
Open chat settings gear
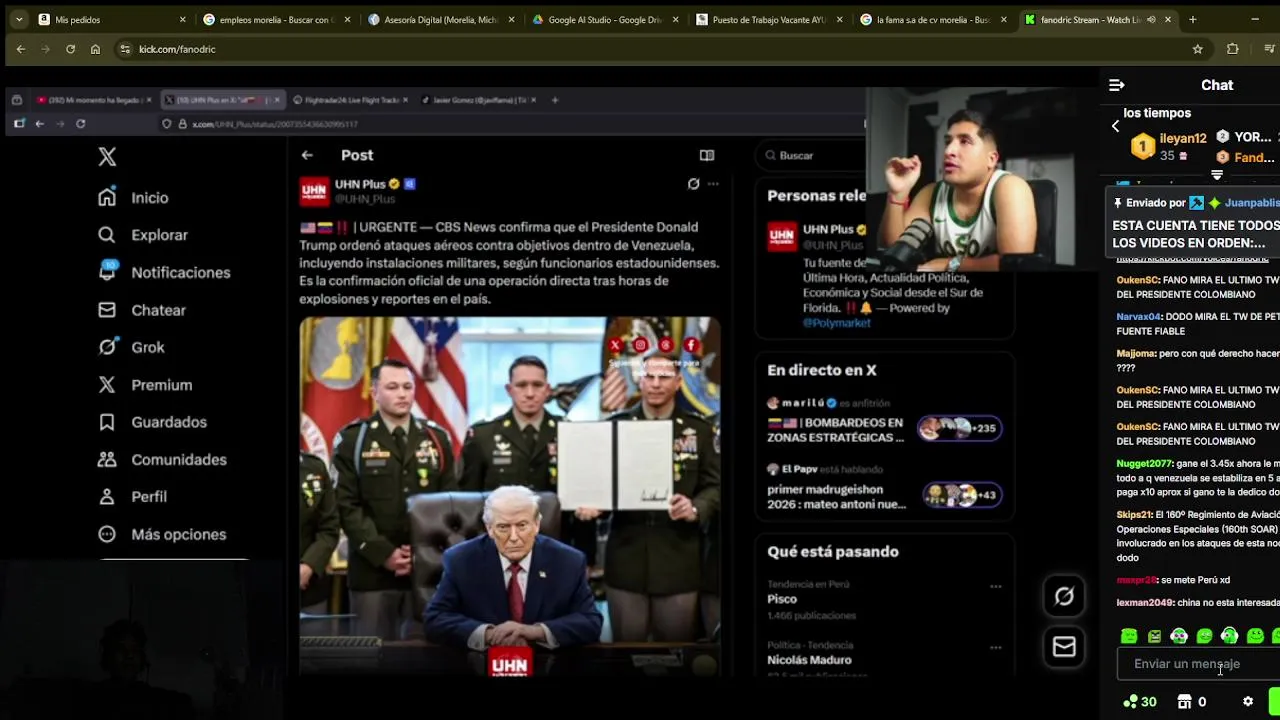tap(1248, 702)
